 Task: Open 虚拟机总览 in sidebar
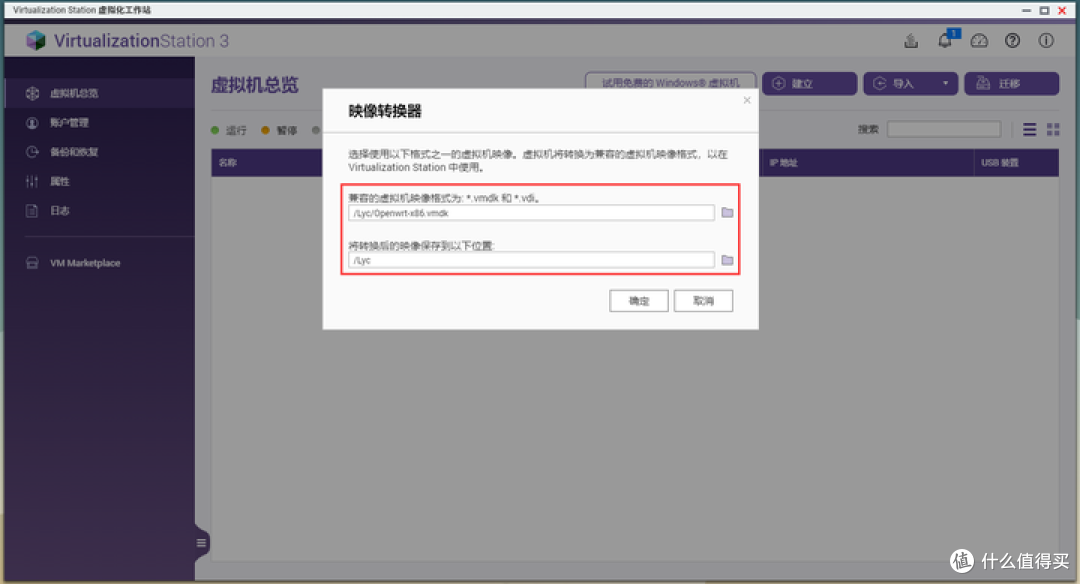pyautogui.click(x=100, y=93)
